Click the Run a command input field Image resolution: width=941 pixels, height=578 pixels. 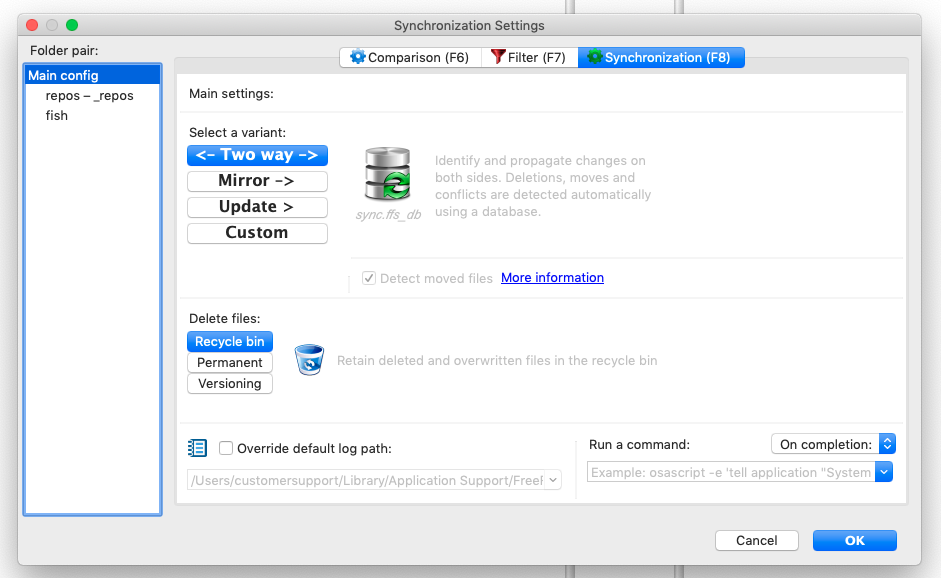[x=731, y=472]
